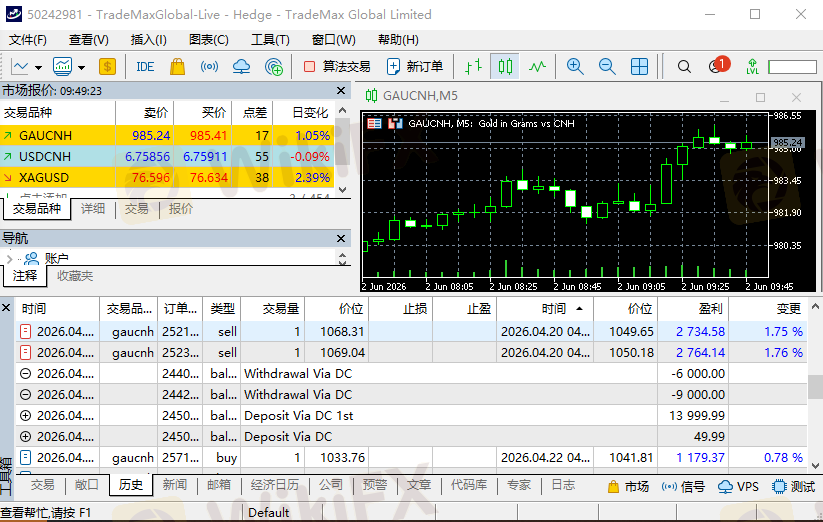823x522 pixels.
Task: Open the 查看(V) menu
Action: 89,40
